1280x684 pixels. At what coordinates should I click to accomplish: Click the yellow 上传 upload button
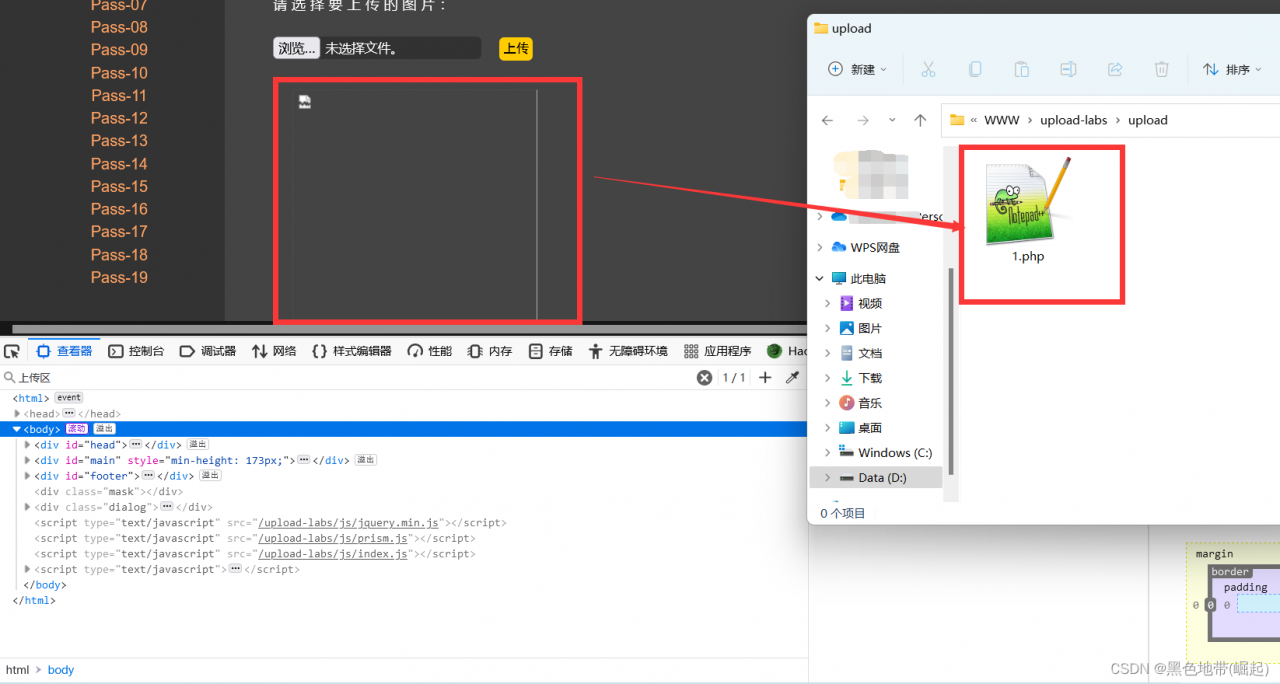click(x=516, y=49)
